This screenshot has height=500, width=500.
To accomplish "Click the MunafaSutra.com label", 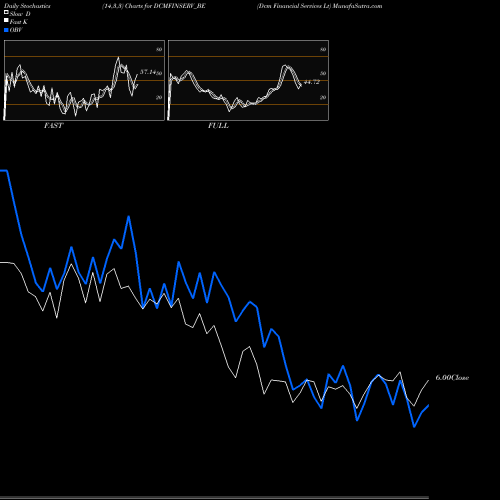I will pyautogui.click(x=357, y=6).
